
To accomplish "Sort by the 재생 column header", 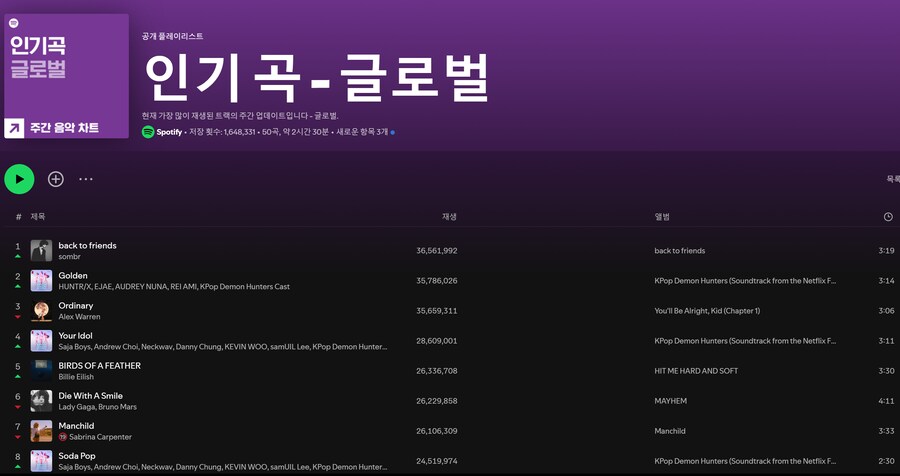I will 449,216.
